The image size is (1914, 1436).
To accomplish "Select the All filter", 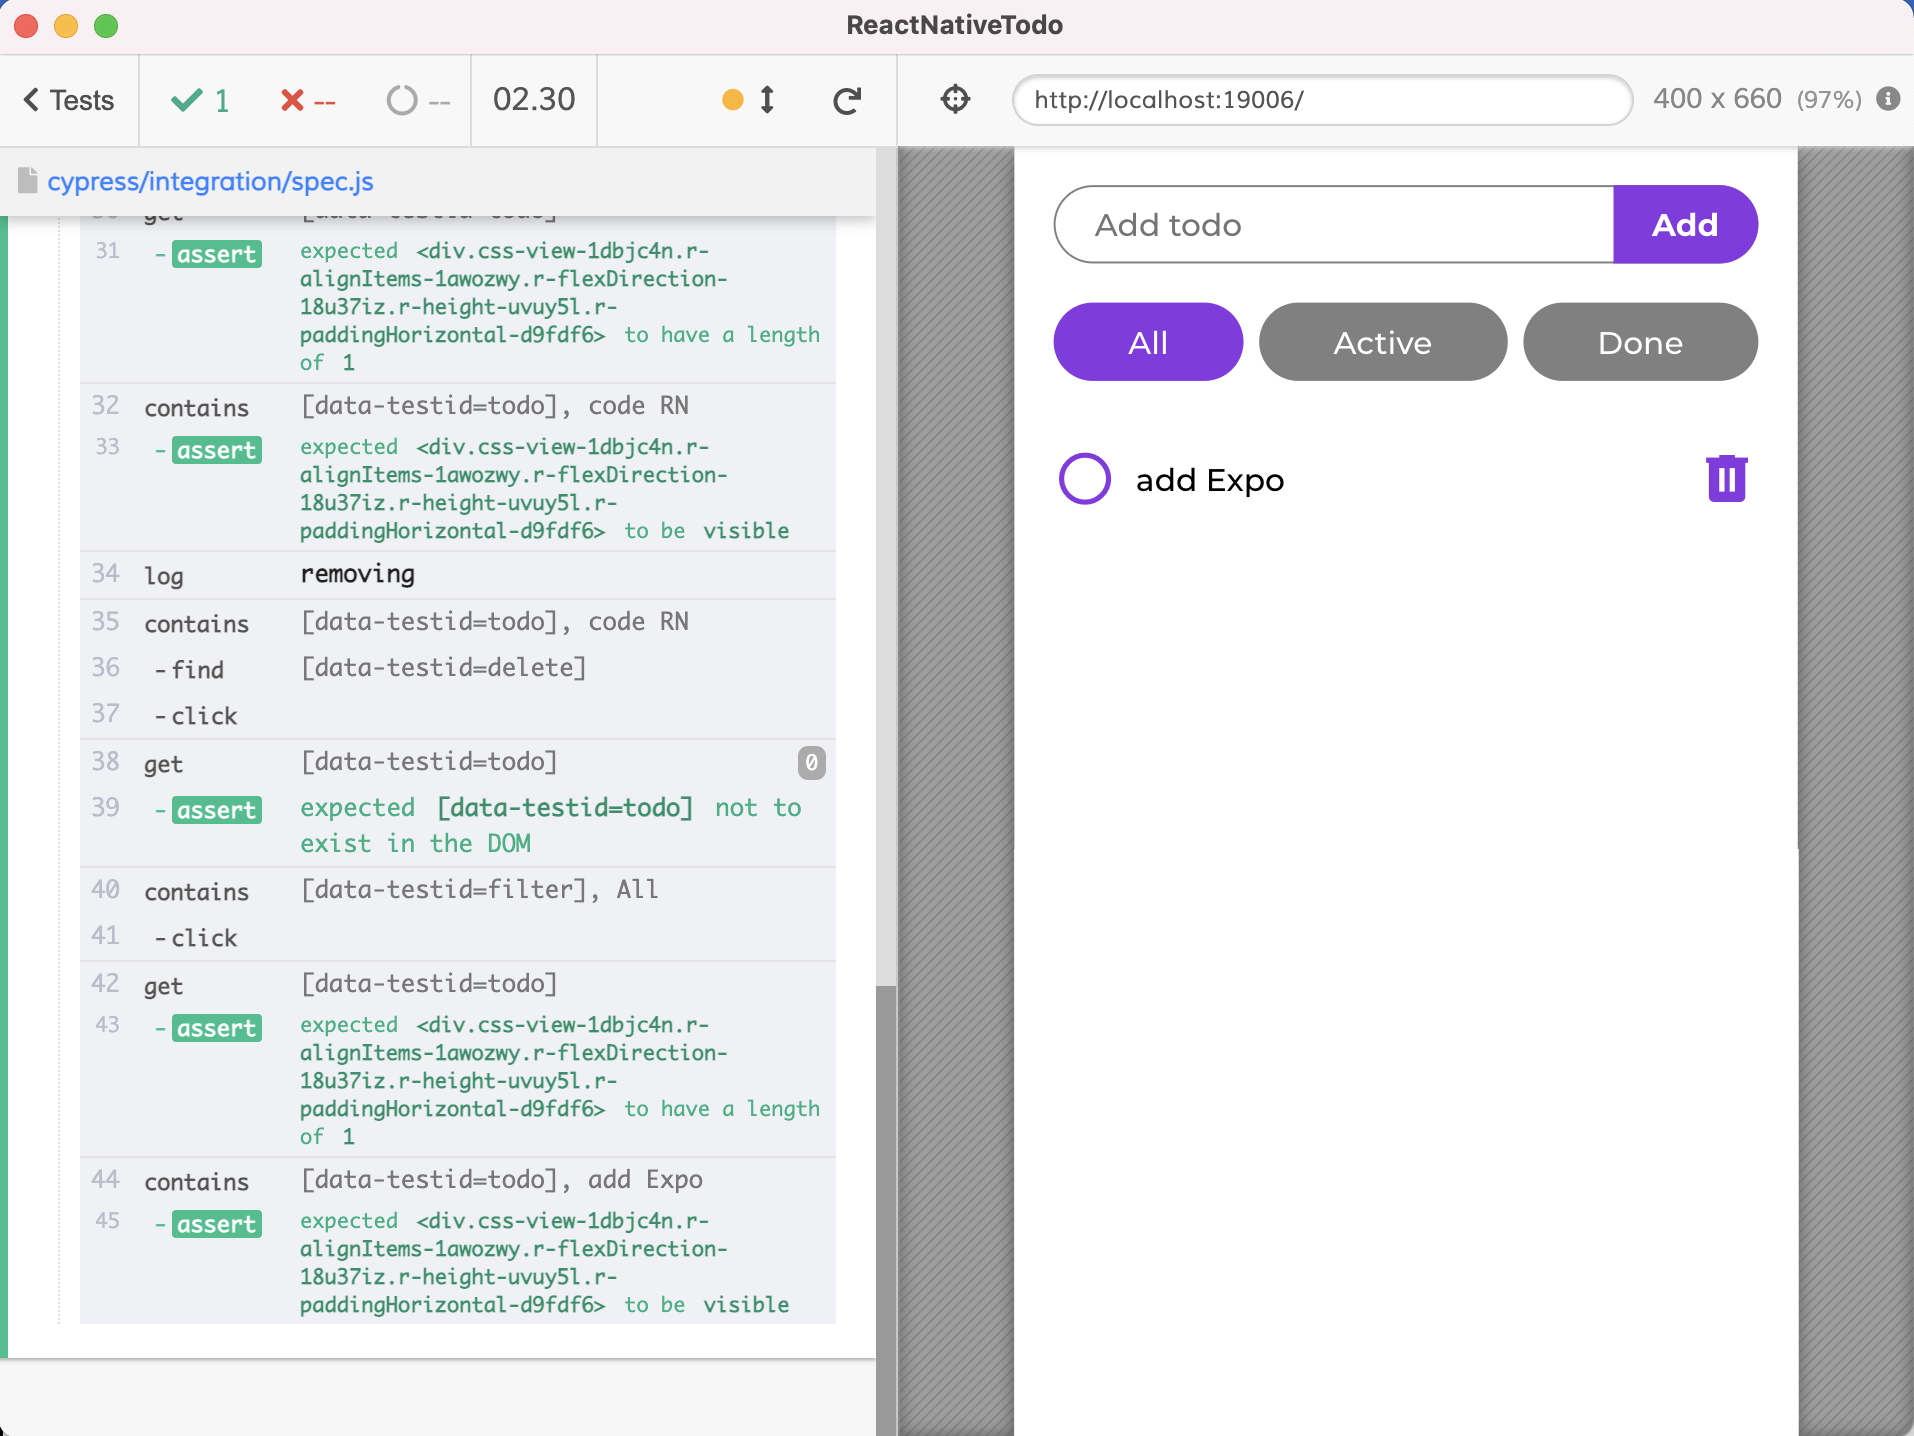I will 1148,342.
